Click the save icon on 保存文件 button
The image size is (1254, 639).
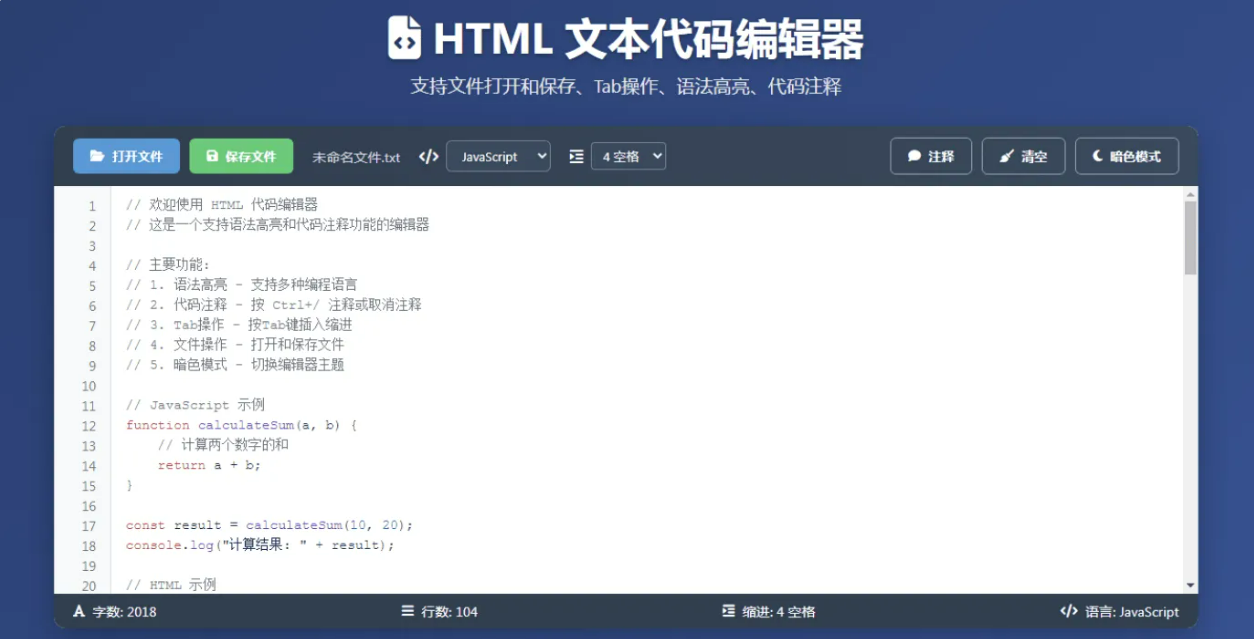(x=214, y=156)
